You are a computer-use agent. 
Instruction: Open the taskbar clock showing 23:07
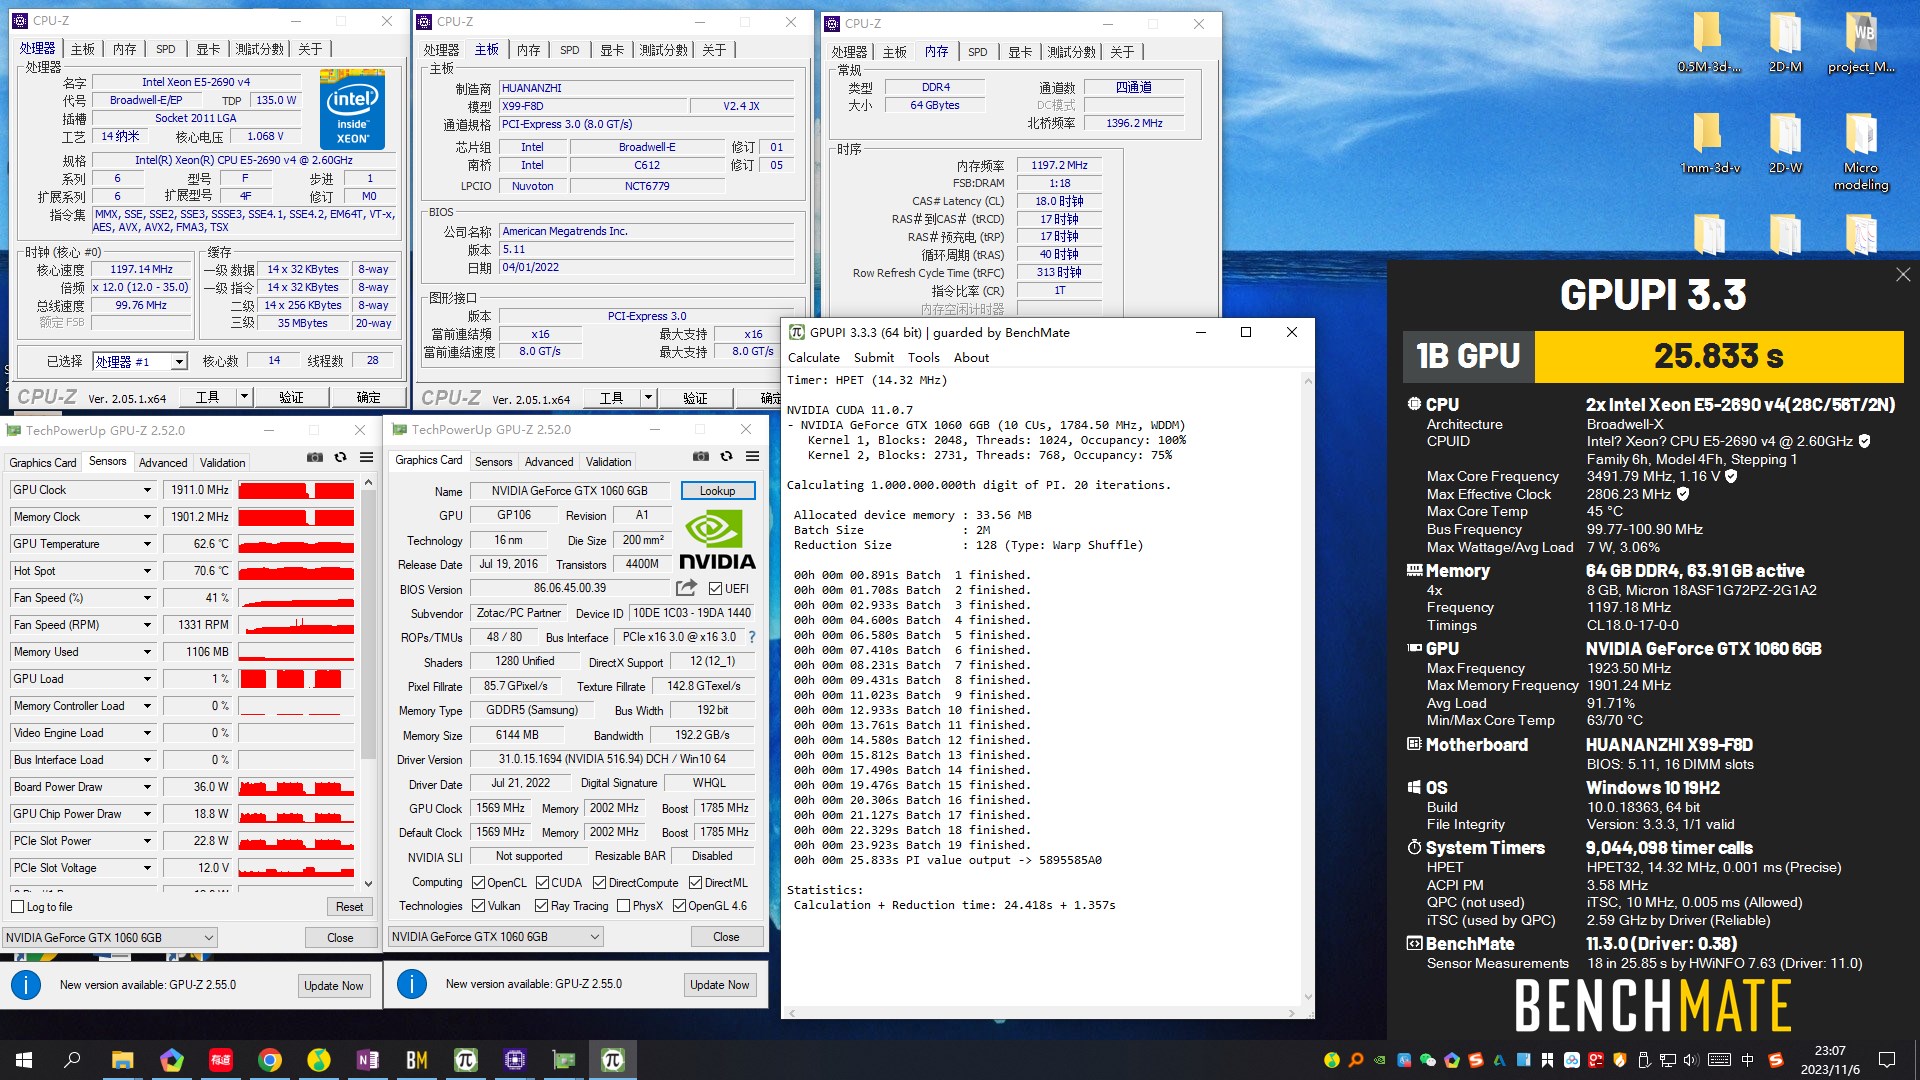tap(1830, 1060)
